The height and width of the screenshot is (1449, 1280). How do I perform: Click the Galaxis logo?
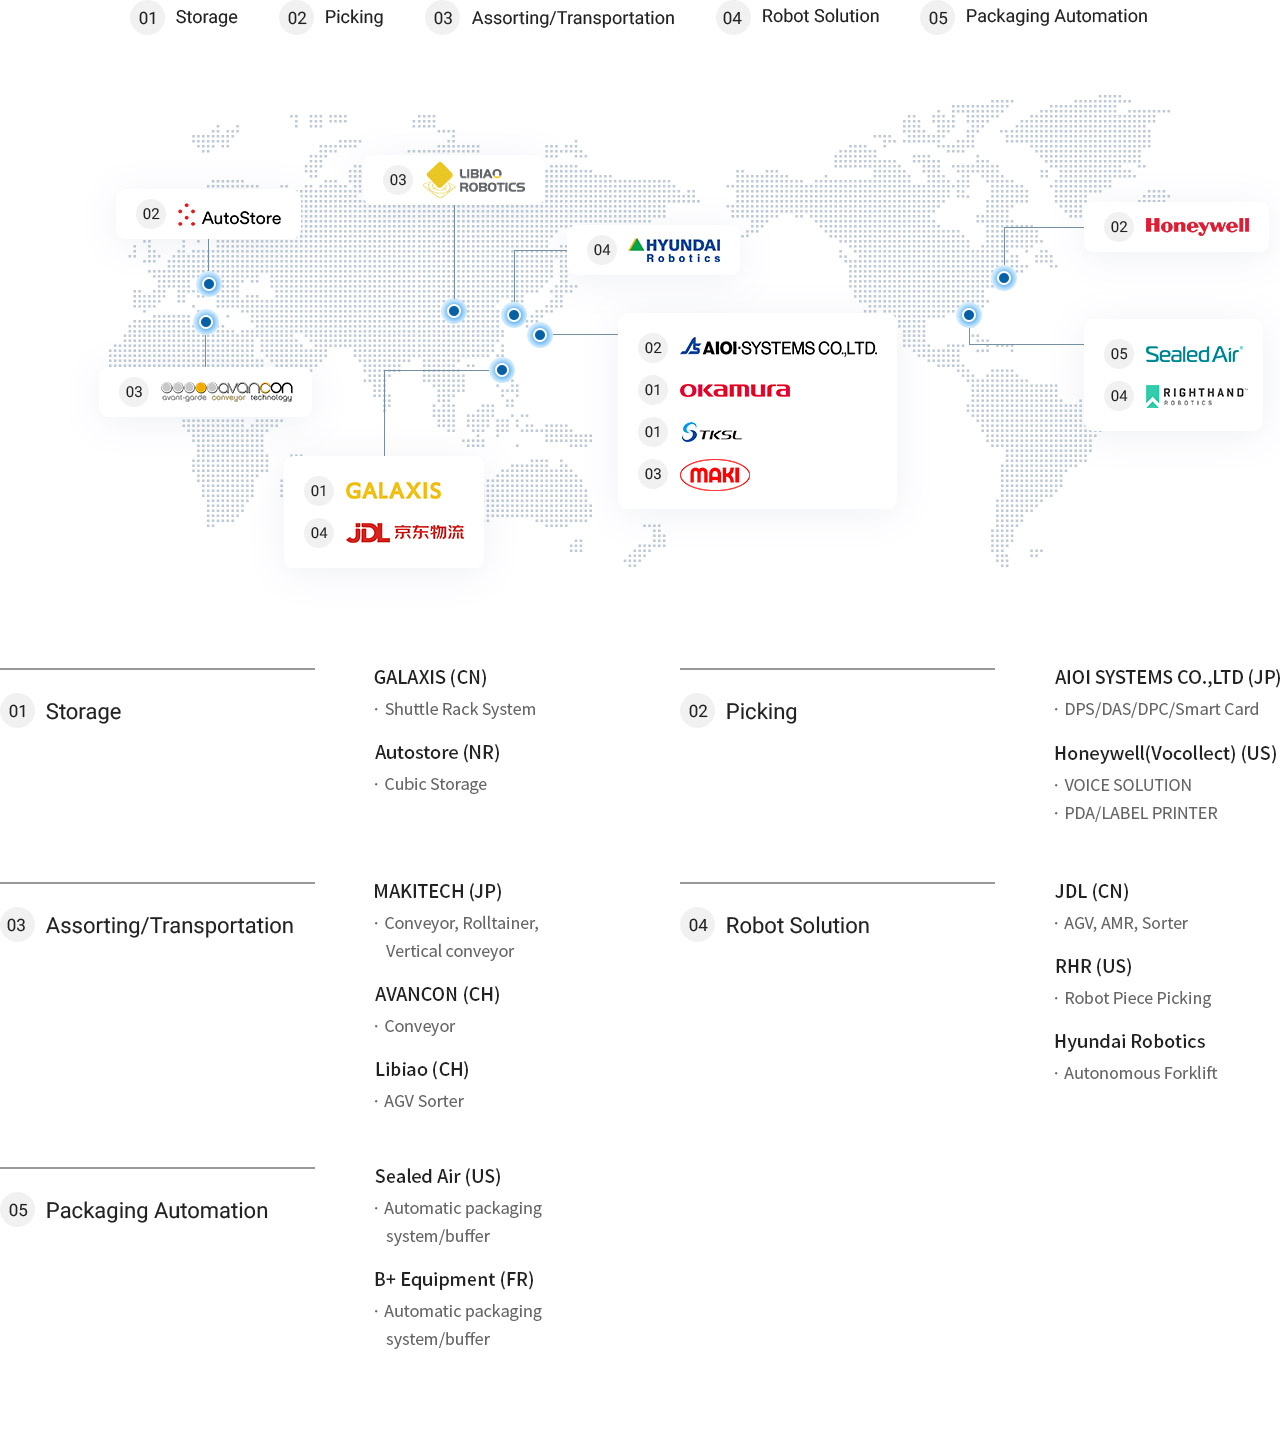coord(393,491)
